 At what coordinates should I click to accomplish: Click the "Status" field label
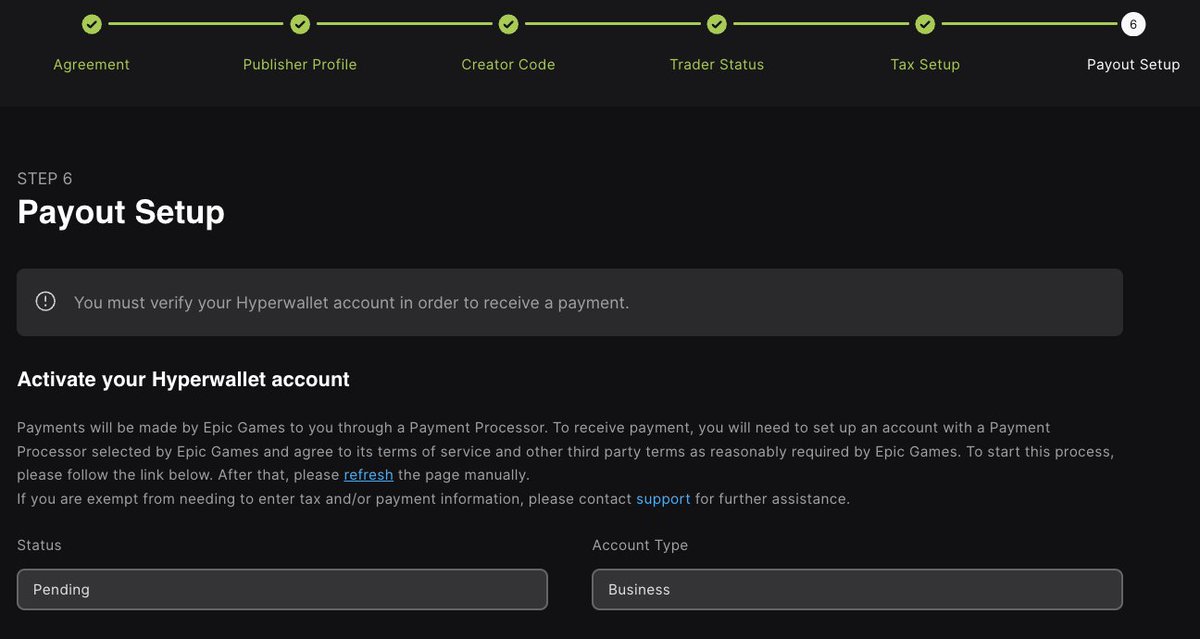pos(39,545)
